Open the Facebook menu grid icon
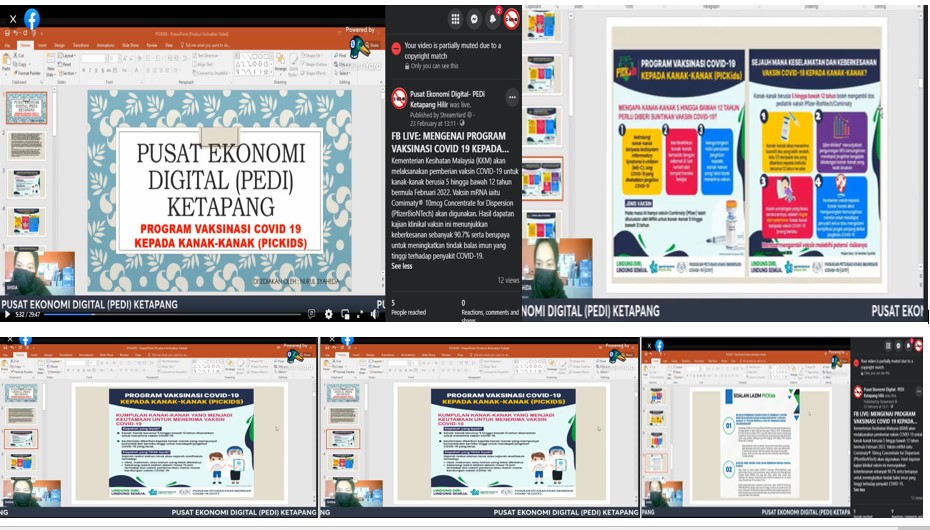930x530 pixels. (x=455, y=19)
